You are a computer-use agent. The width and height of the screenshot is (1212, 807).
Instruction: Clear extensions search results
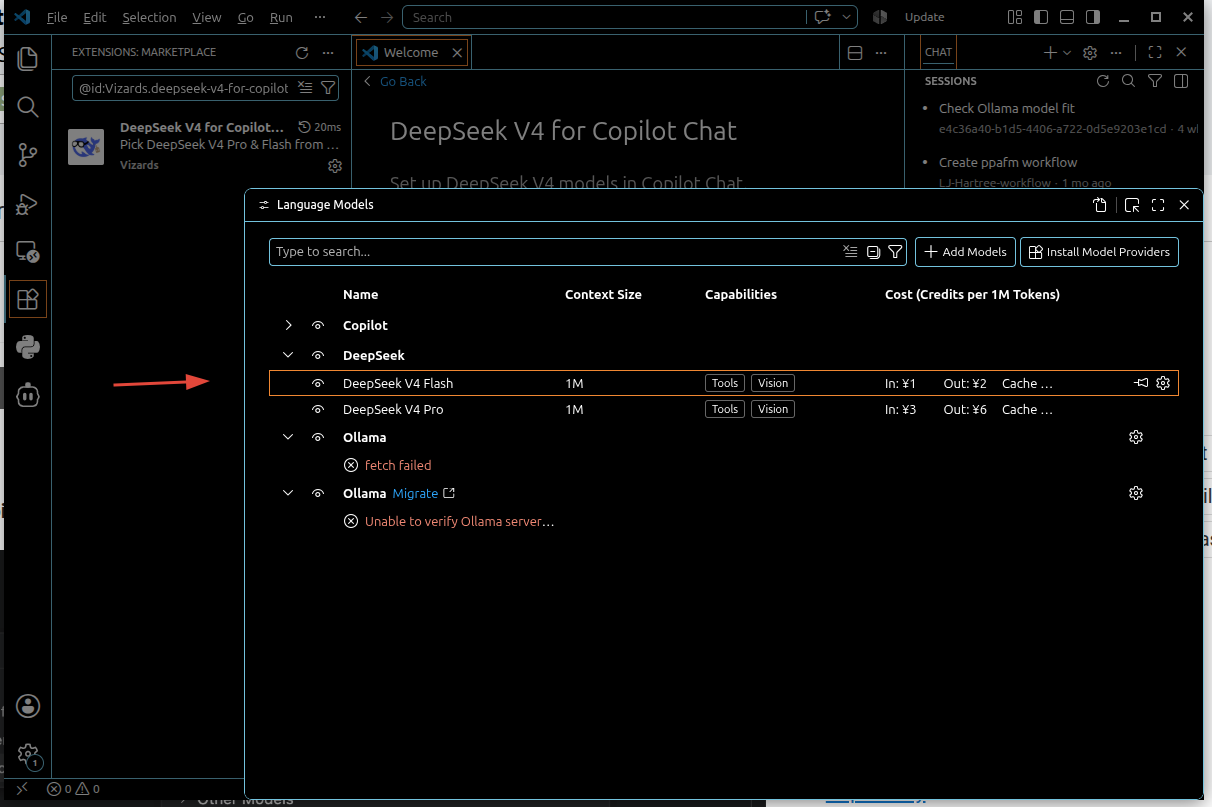[x=306, y=88]
